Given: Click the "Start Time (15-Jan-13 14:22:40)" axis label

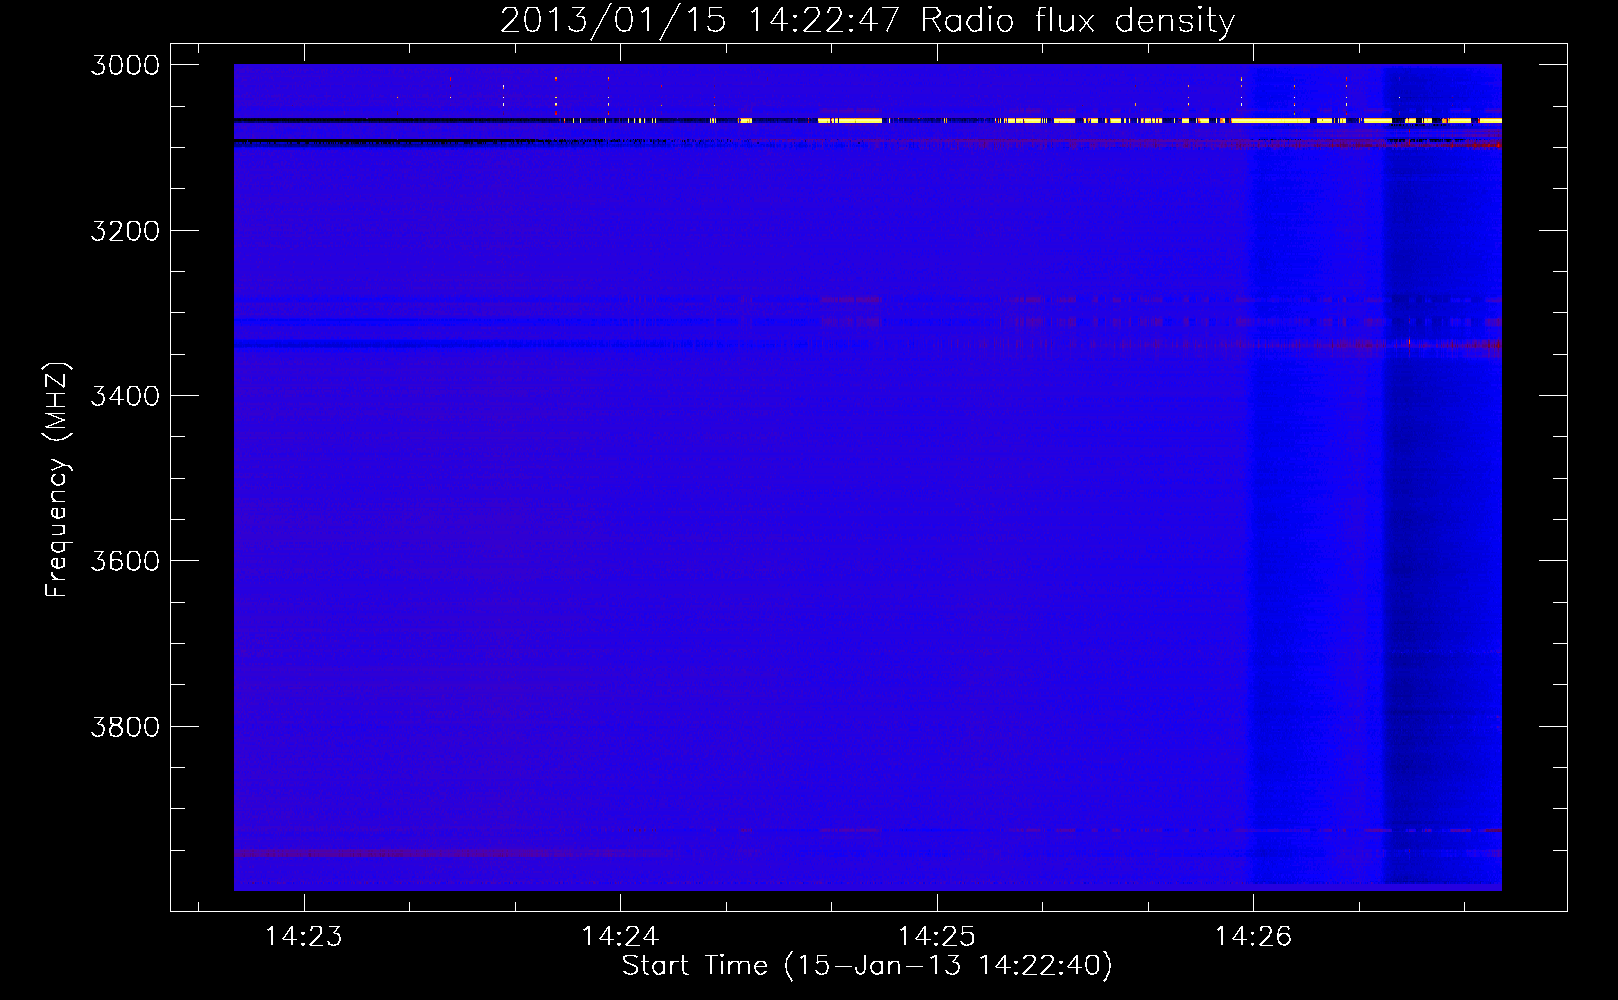Looking at the screenshot, I should click(x=867, y=966).
